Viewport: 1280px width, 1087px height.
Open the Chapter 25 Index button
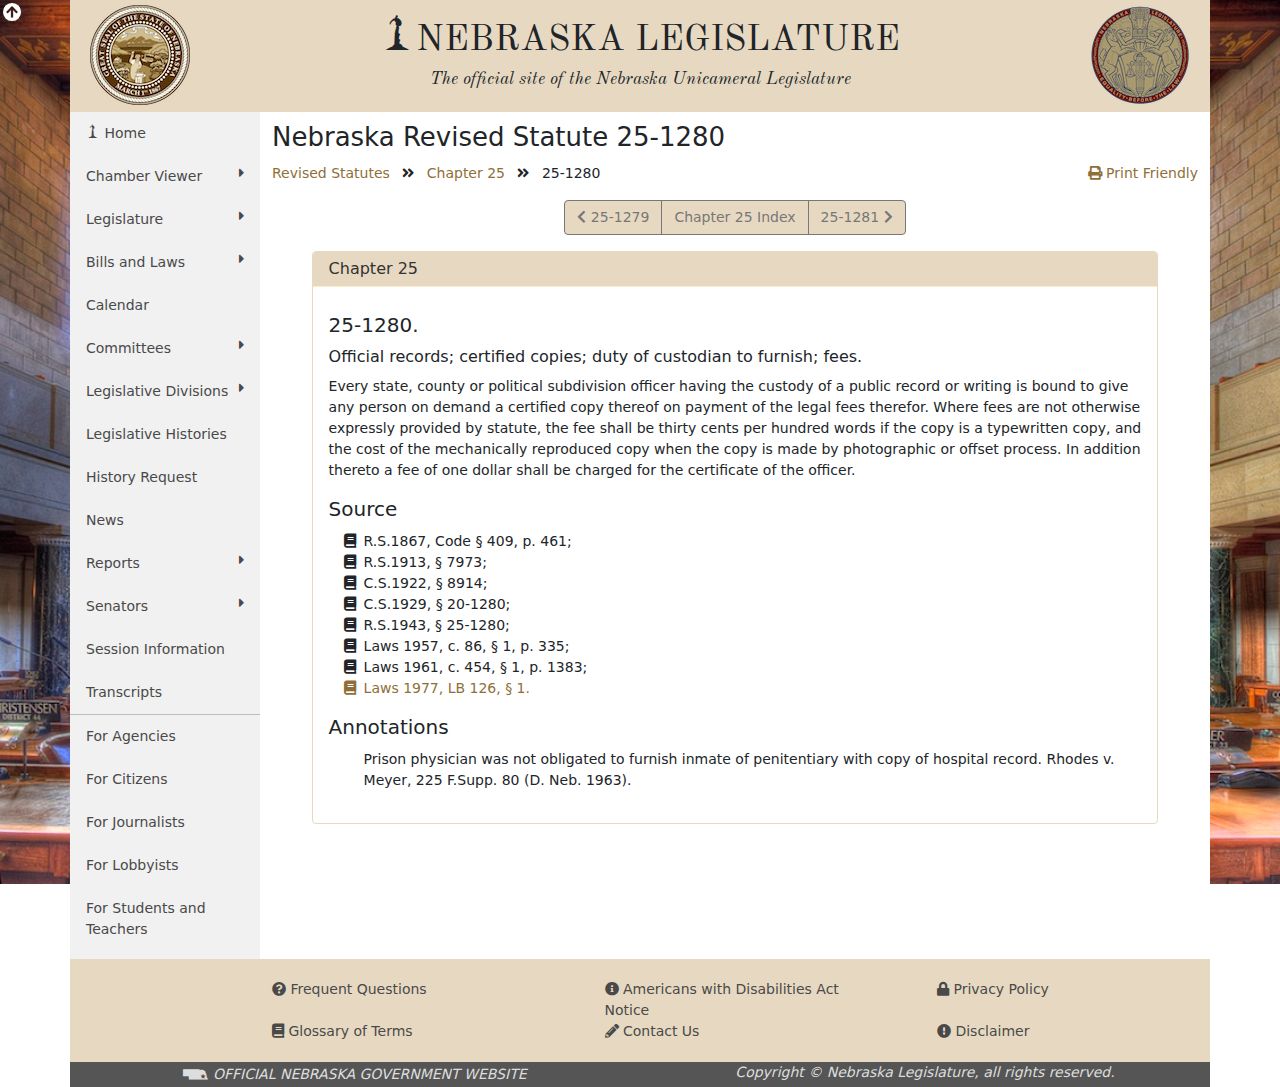pos(735,217)
